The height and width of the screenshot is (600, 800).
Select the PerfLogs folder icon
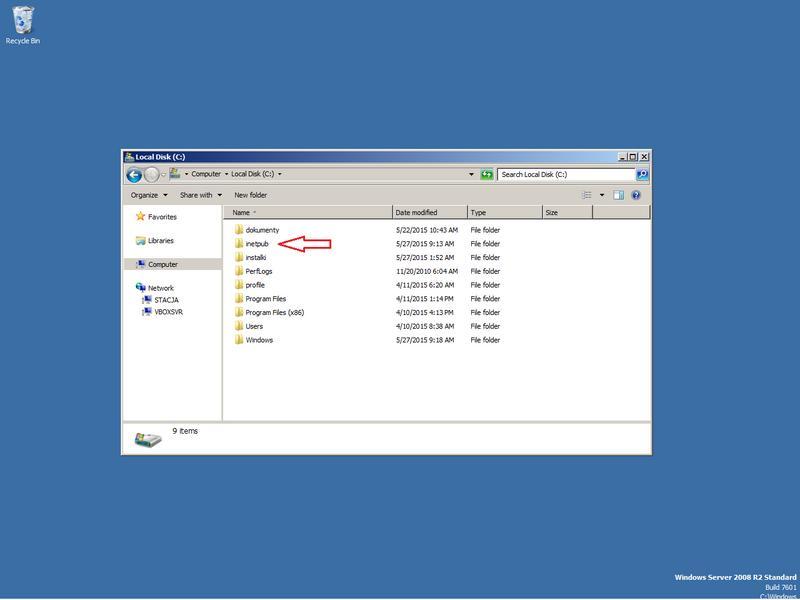(x=239, y=271)
